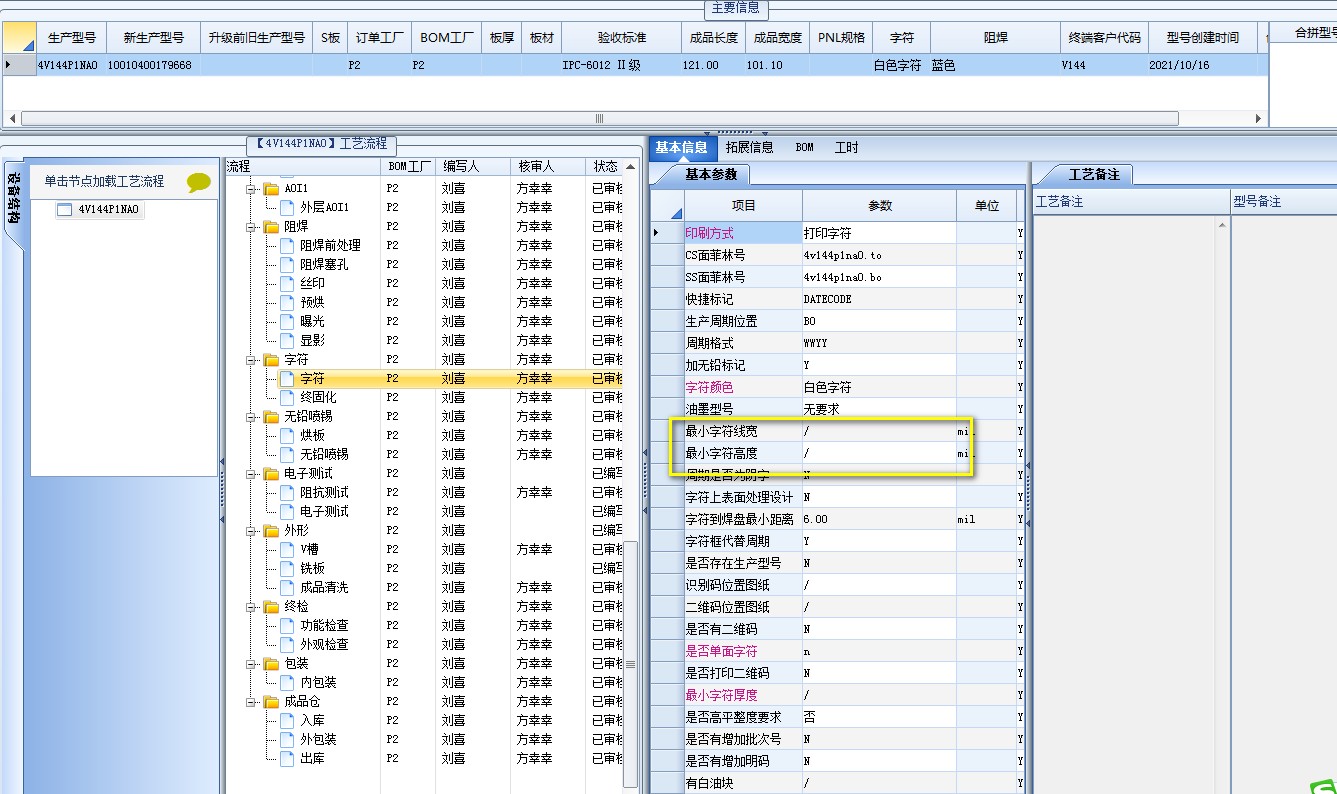This screenshot has width=1337, height=794.
Task: Click the folder icon of the AOI1 group
Action: click(x=271, y=188)
